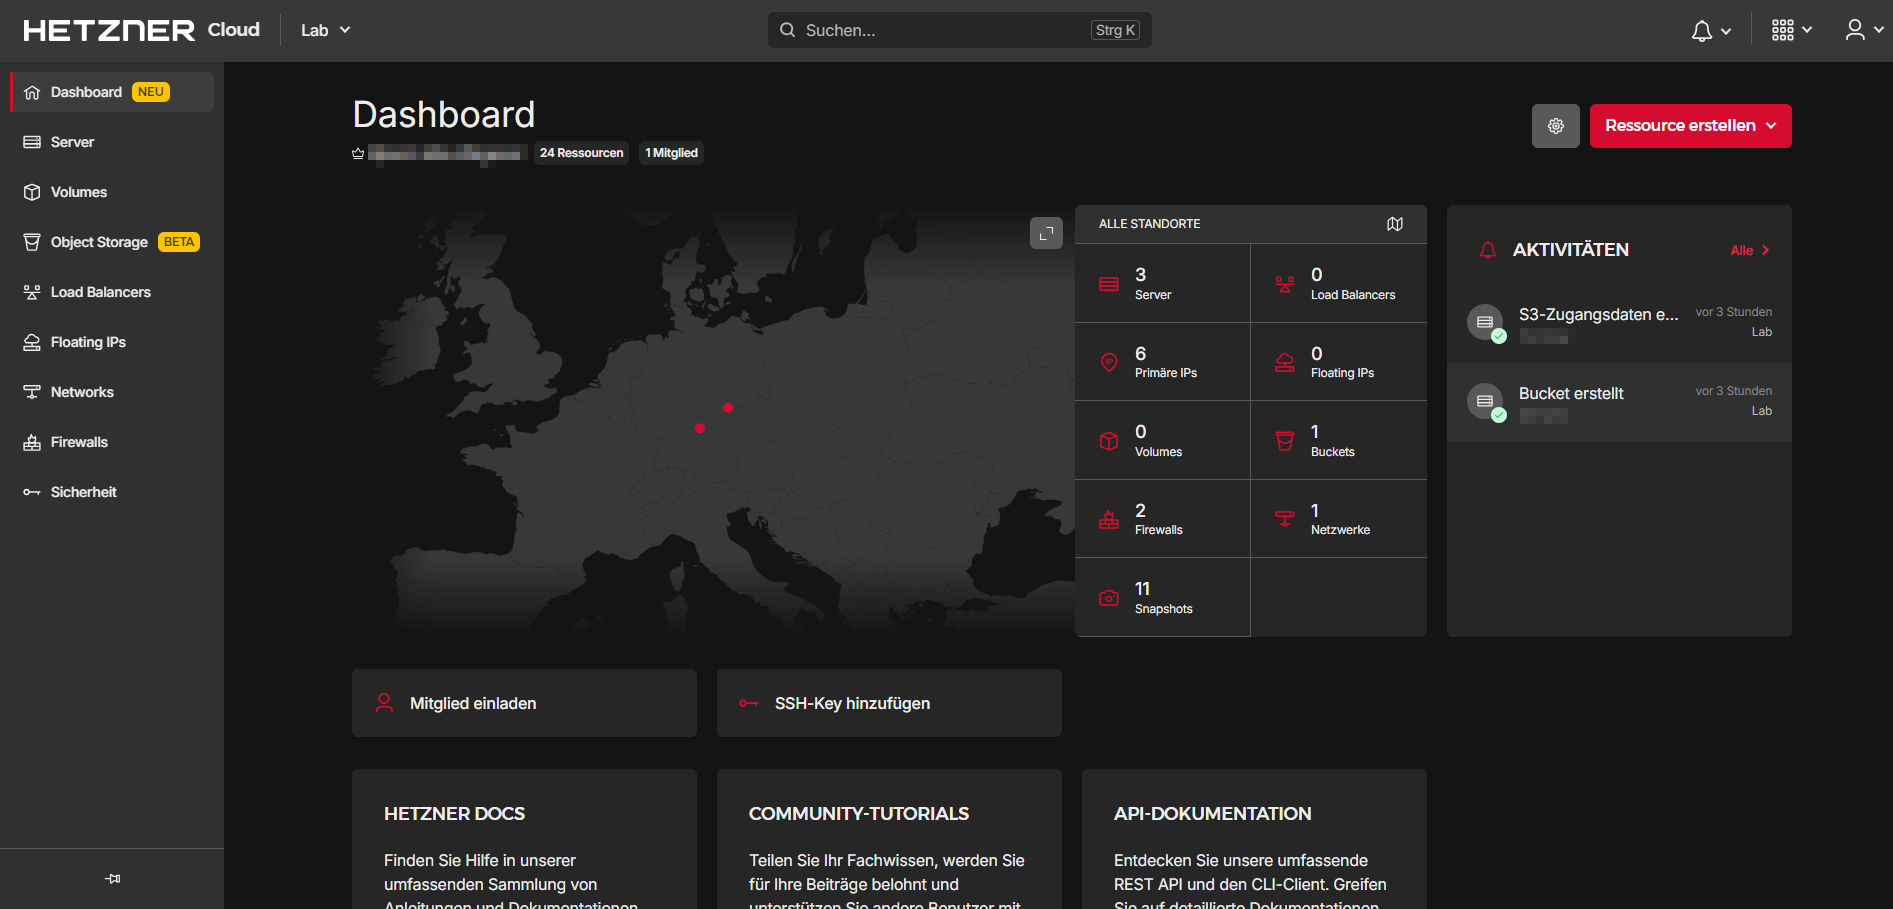This screenshot has width=1893, height=909.
Task: Open the Hetzner Docs card
Action: (x=524, y=839)
